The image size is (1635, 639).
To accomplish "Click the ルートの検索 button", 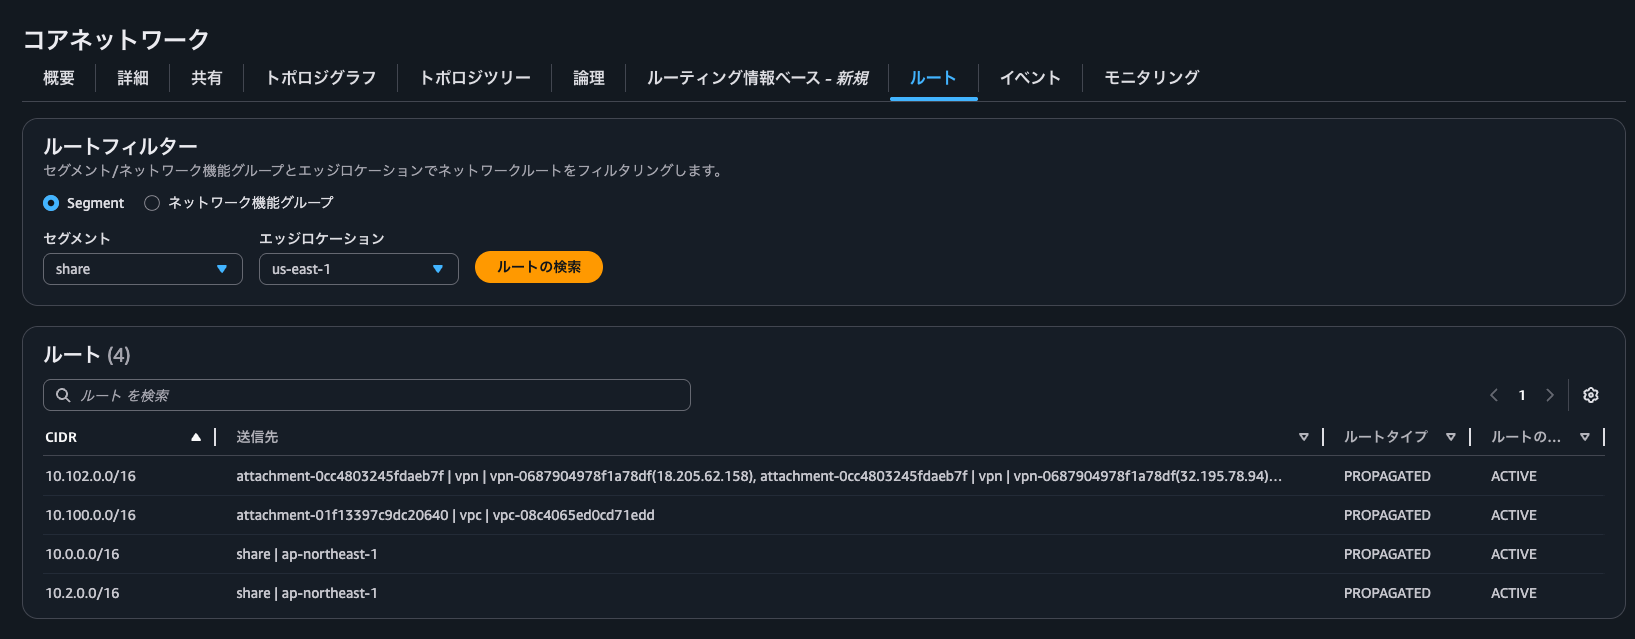I will click(538, 267).
